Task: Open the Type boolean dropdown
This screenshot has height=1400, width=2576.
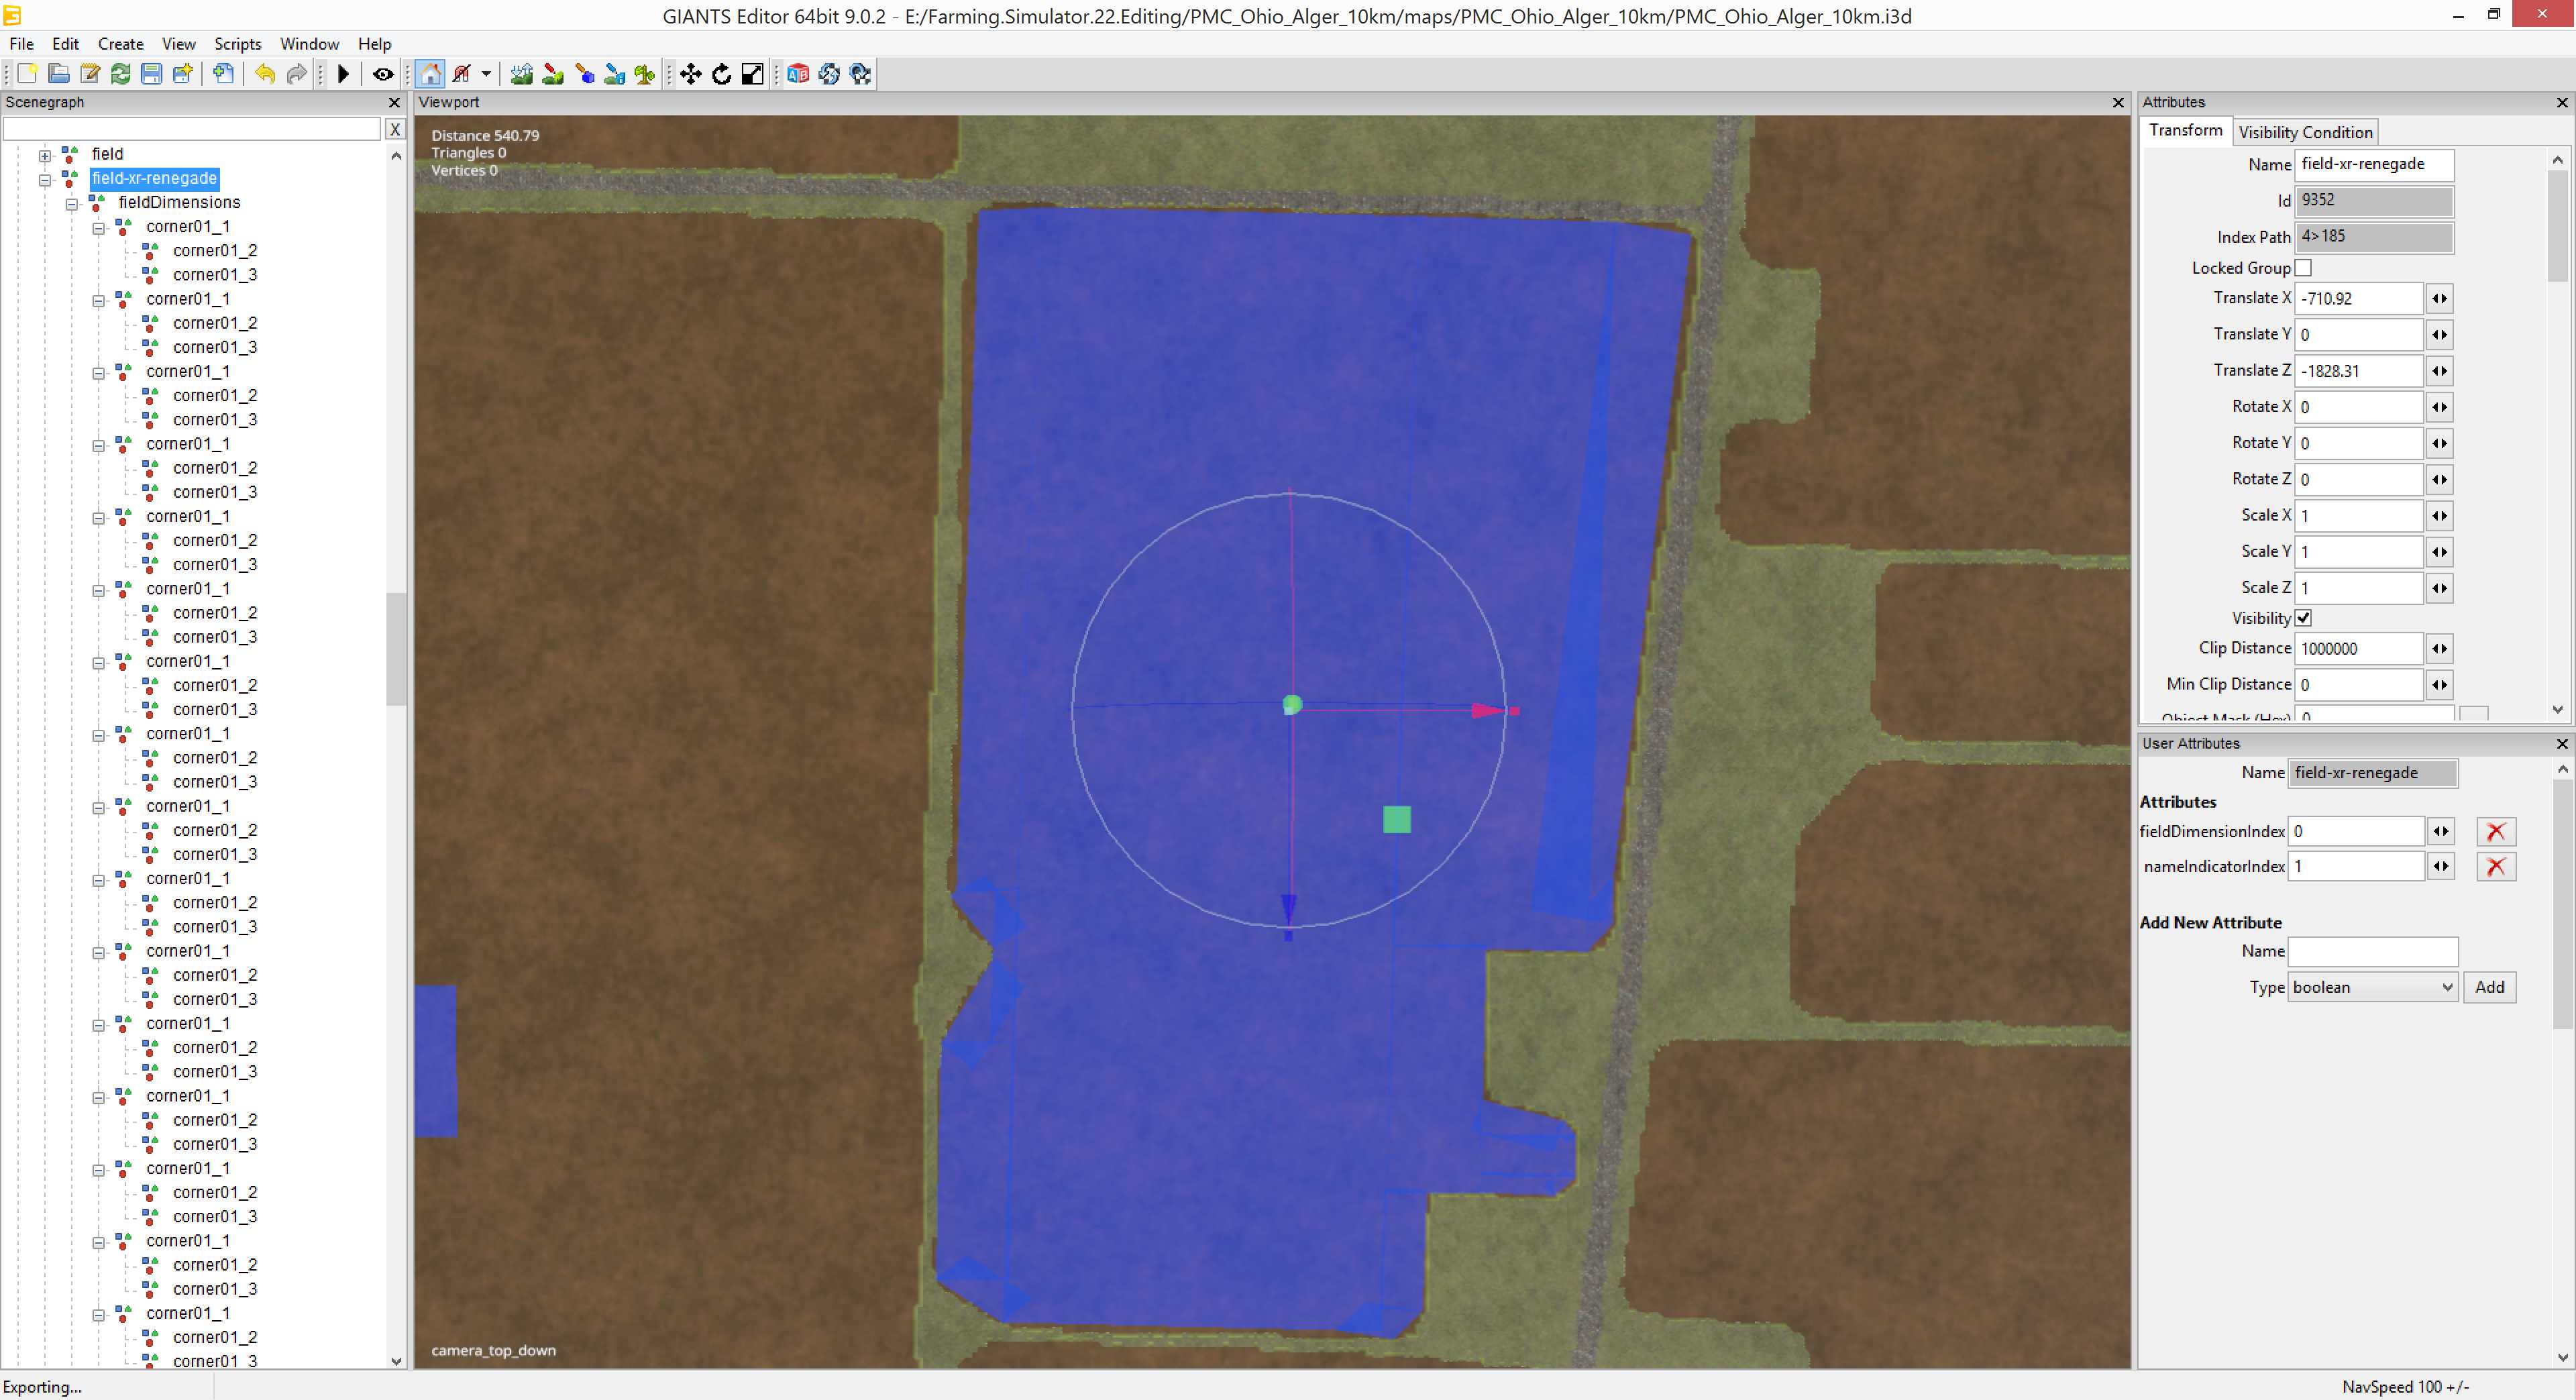Action: coord(2373,987)
